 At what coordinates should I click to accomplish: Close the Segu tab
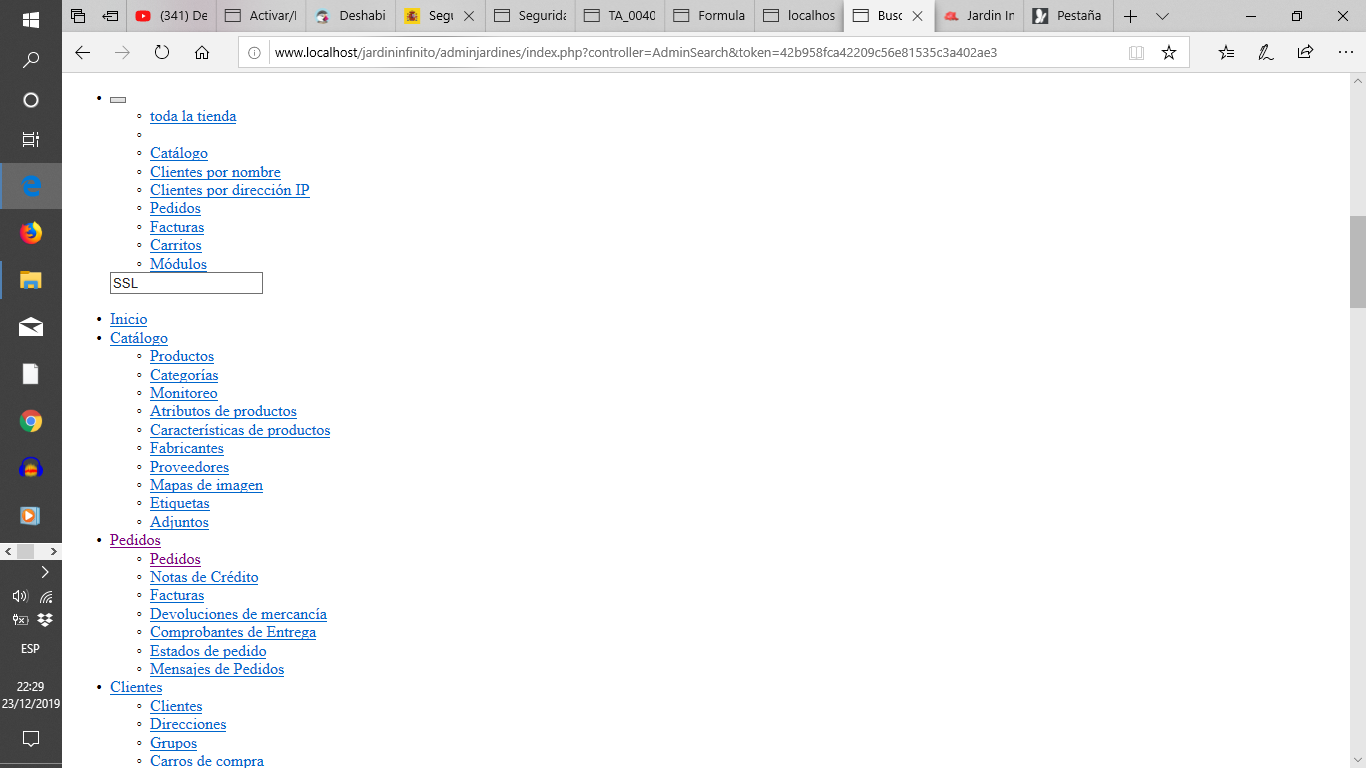[468, 16]
